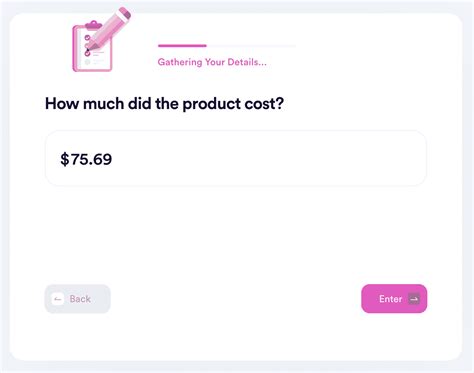Click the eraser tip of the pencil
This screenshot has width=474, height=373.
[x=125, y=13]
